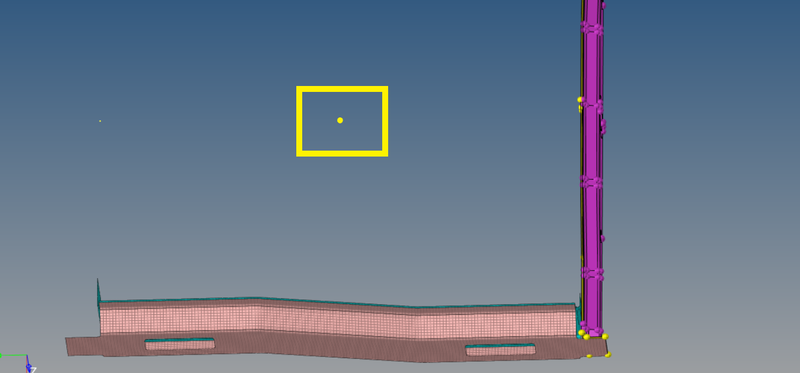Click the blue Z axis arrow of the triad
Screen dimensions: 800x373
(x=29, y=365)
